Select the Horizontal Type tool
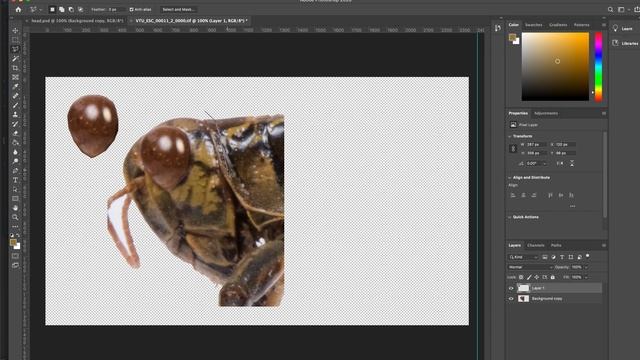Screen dimensions: 640x360 16,180
